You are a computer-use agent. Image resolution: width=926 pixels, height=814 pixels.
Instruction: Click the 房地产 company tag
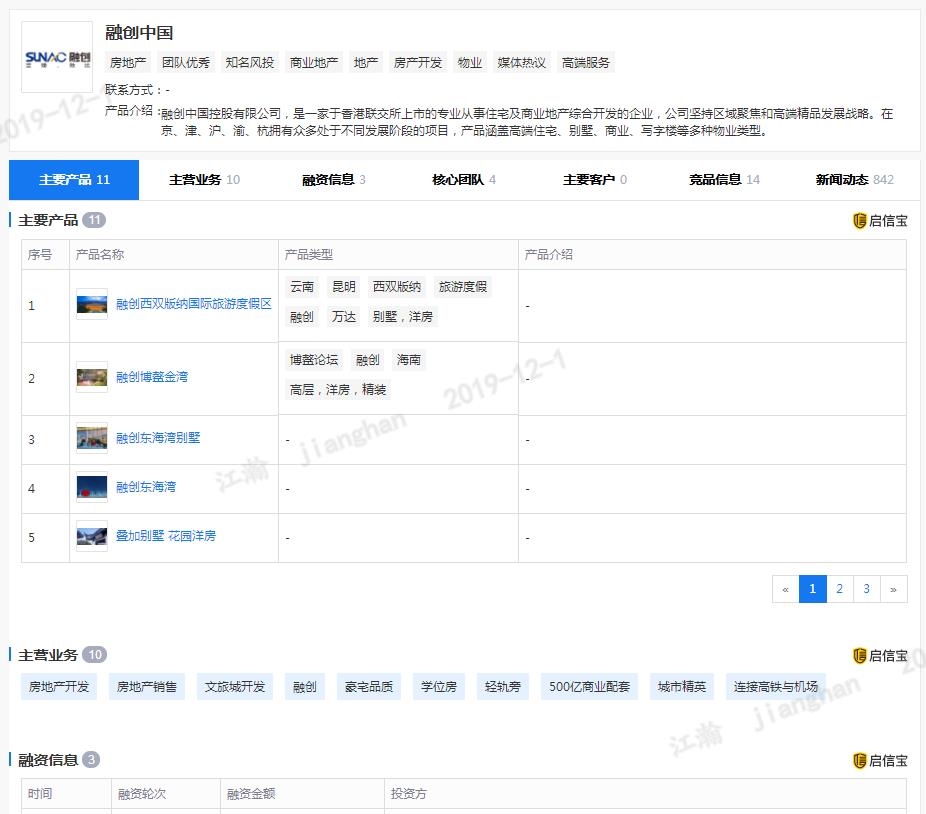[128, 63]
